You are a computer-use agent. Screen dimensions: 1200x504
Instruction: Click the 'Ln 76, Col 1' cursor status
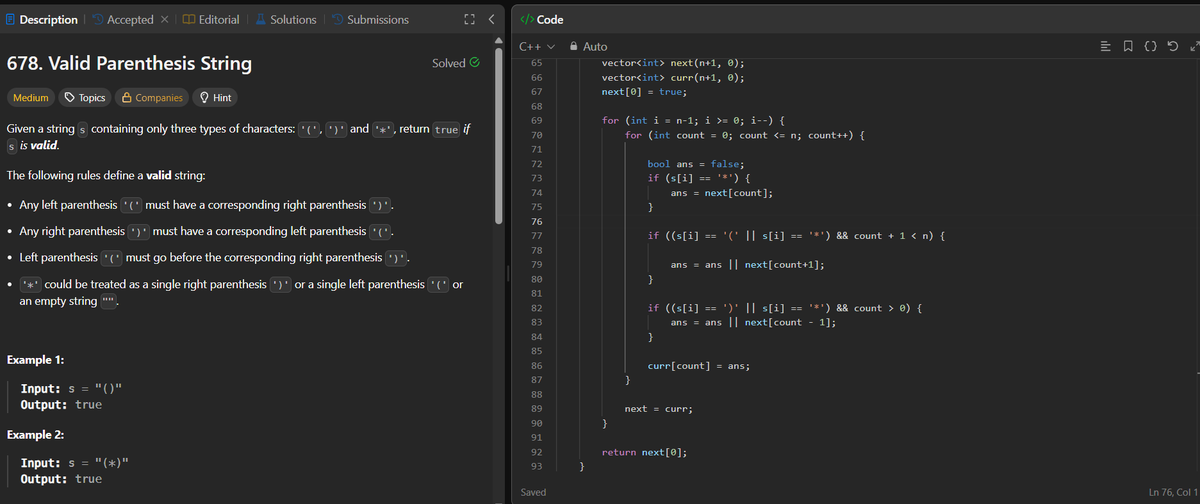click(x=1174, y=492)
